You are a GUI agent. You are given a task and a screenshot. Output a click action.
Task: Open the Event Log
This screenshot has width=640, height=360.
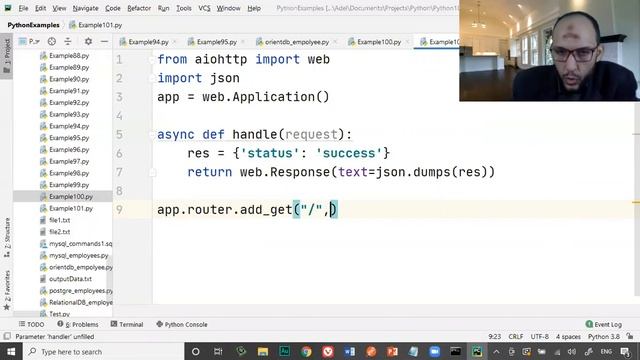point(604,324)
